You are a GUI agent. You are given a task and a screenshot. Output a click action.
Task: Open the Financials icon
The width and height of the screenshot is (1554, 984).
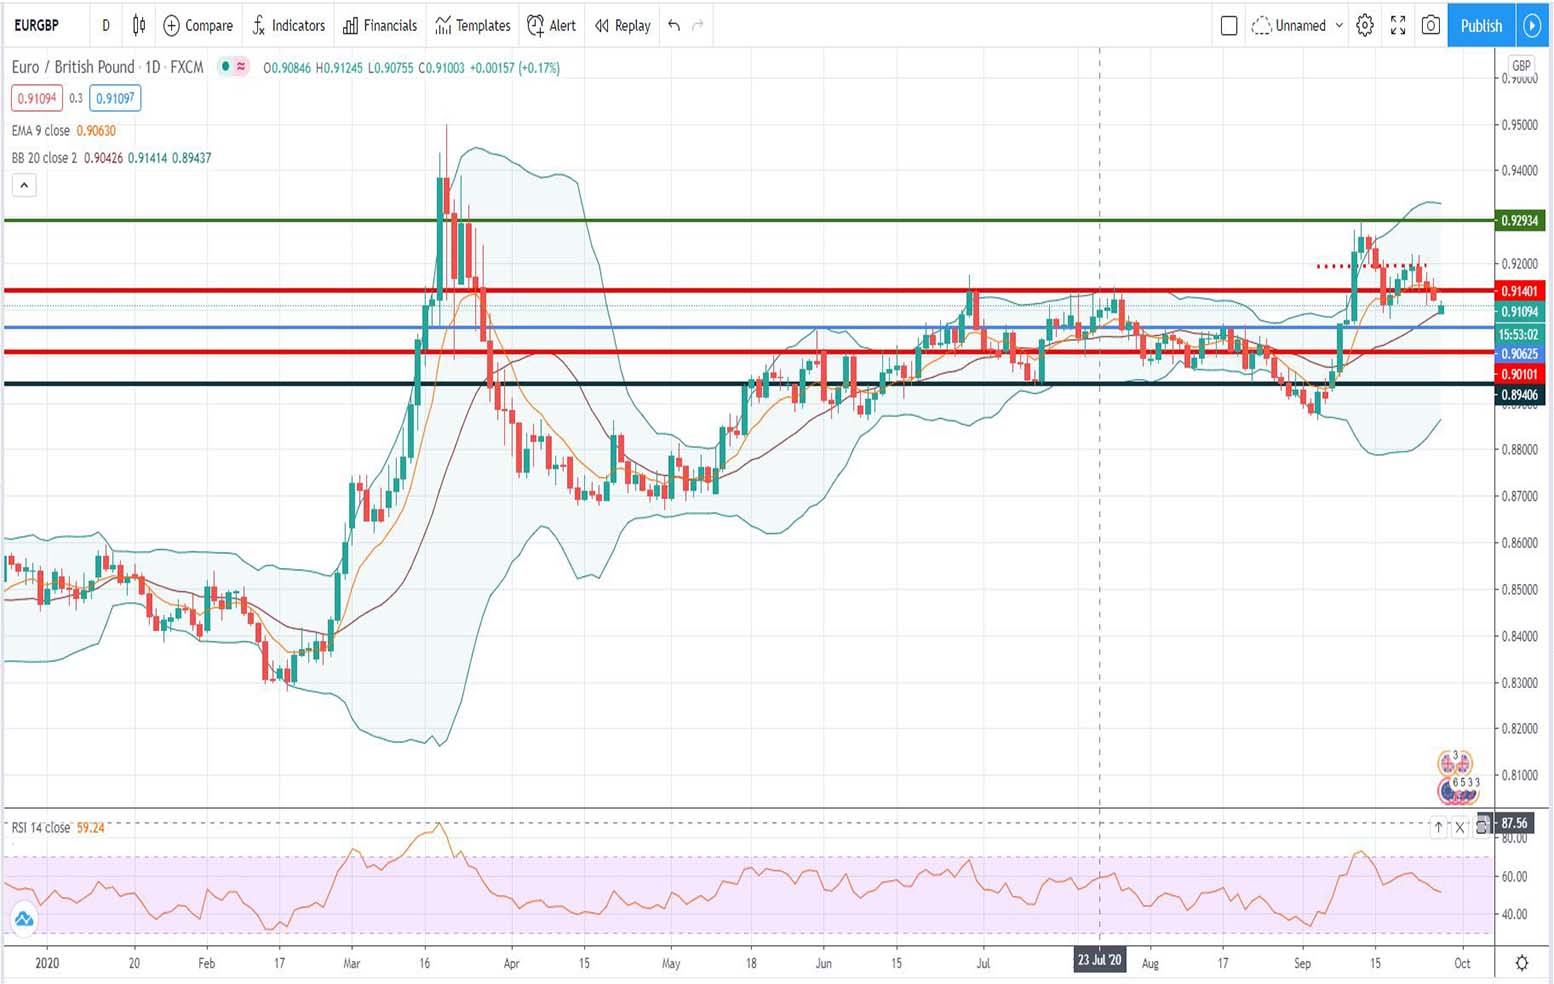pyautogui.click(x=379, y=26)
